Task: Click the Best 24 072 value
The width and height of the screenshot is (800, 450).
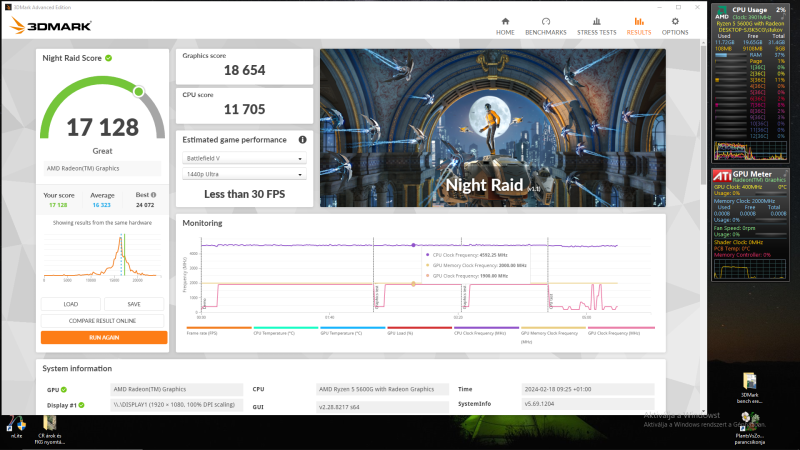Action: click(145, 205)
